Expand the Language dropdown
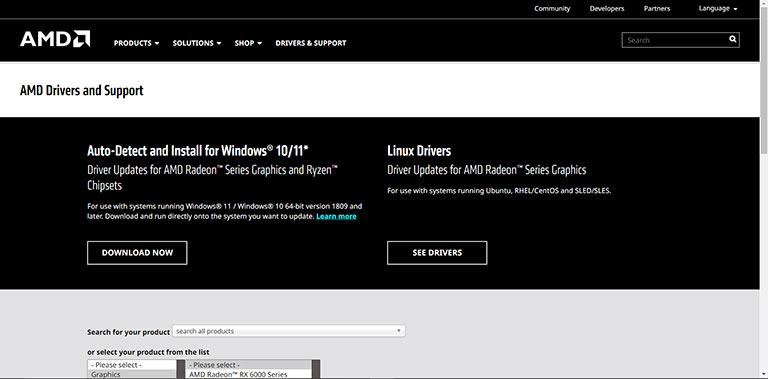The width and height of the screenshot is (768, 379). 718,9
